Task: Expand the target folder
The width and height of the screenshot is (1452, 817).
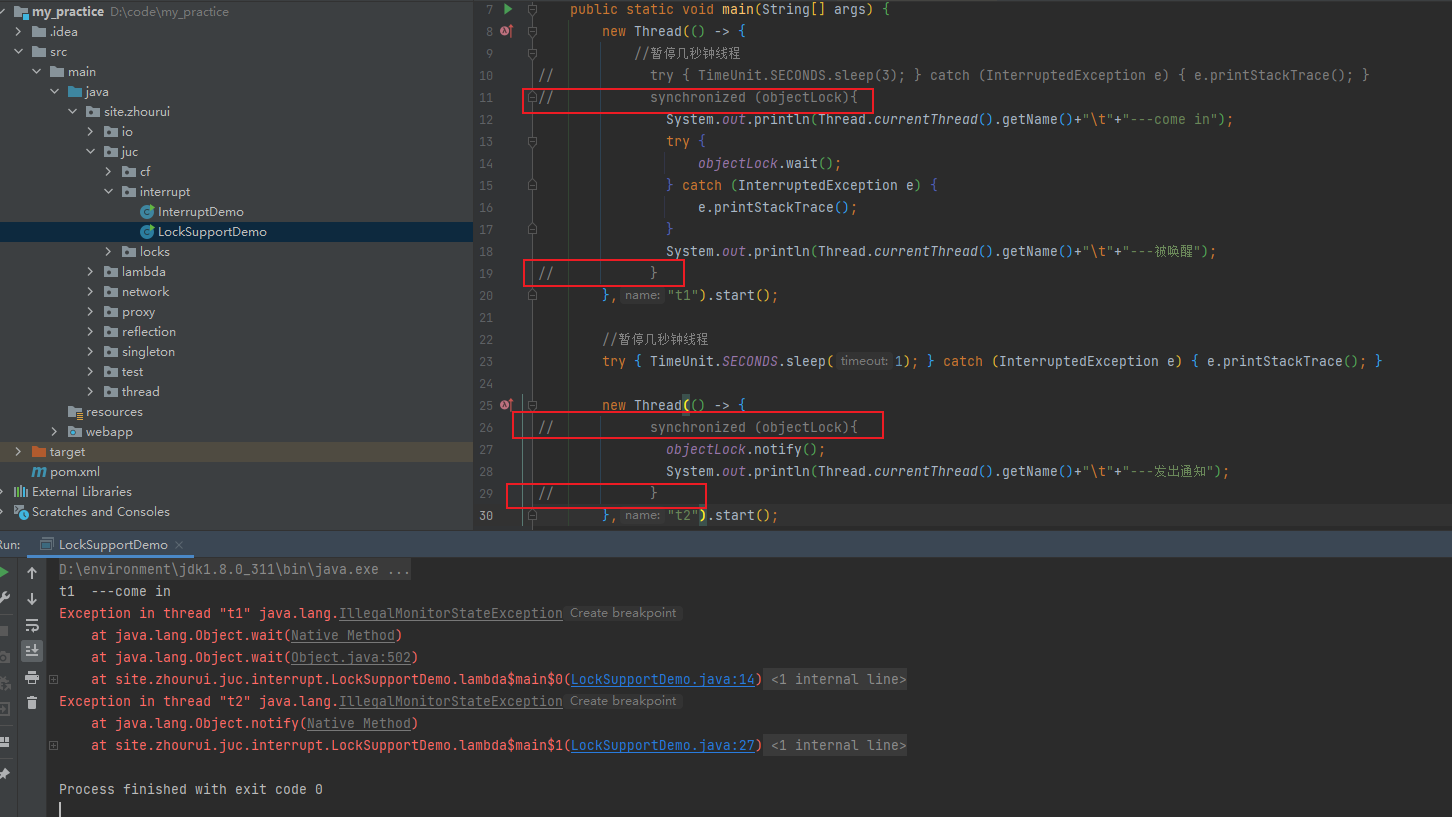Action: (19, 452)
